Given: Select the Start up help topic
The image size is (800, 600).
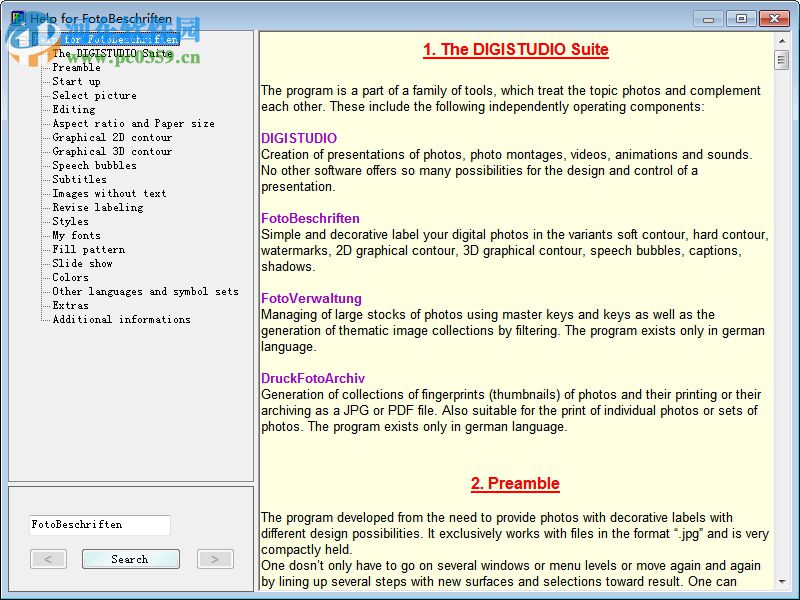Looking at the screenshot, I should point(76,82).
